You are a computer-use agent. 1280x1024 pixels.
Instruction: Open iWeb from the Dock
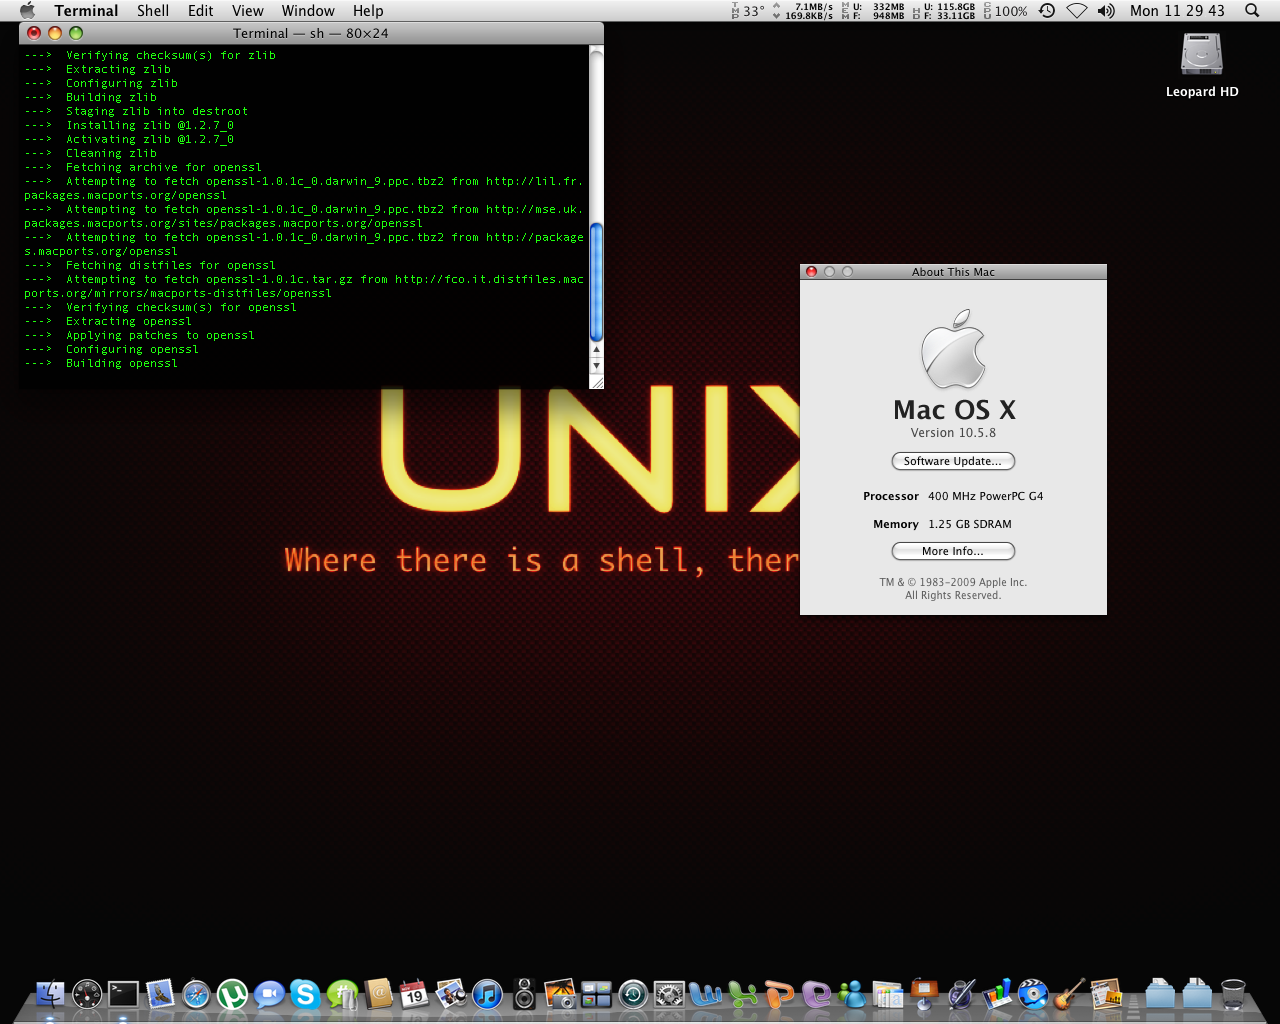click(x=1106, y=994)
